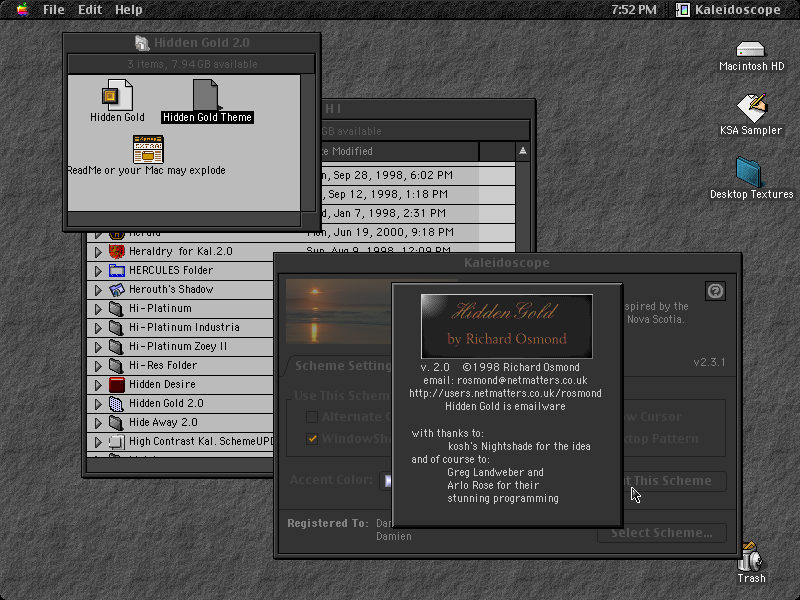The width and height of the screenshot is (800, 600).
Task: Uncheck the WindowShade checkbox
Action: coord(312,439)
